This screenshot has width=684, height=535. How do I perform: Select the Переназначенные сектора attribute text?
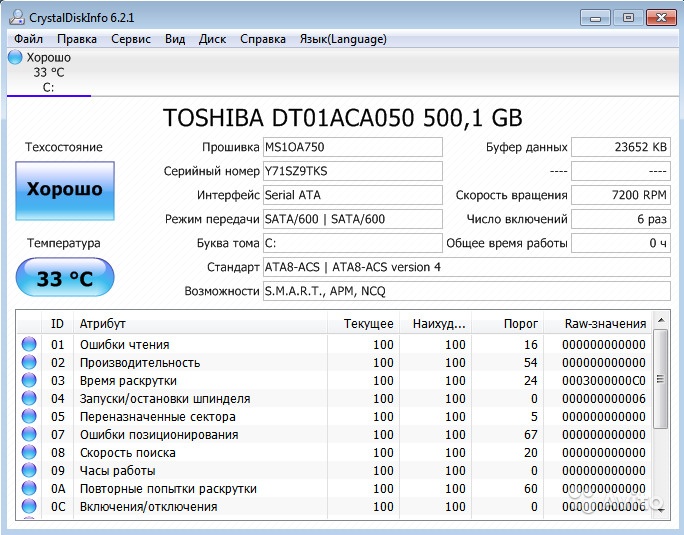(x=157, y=417)
